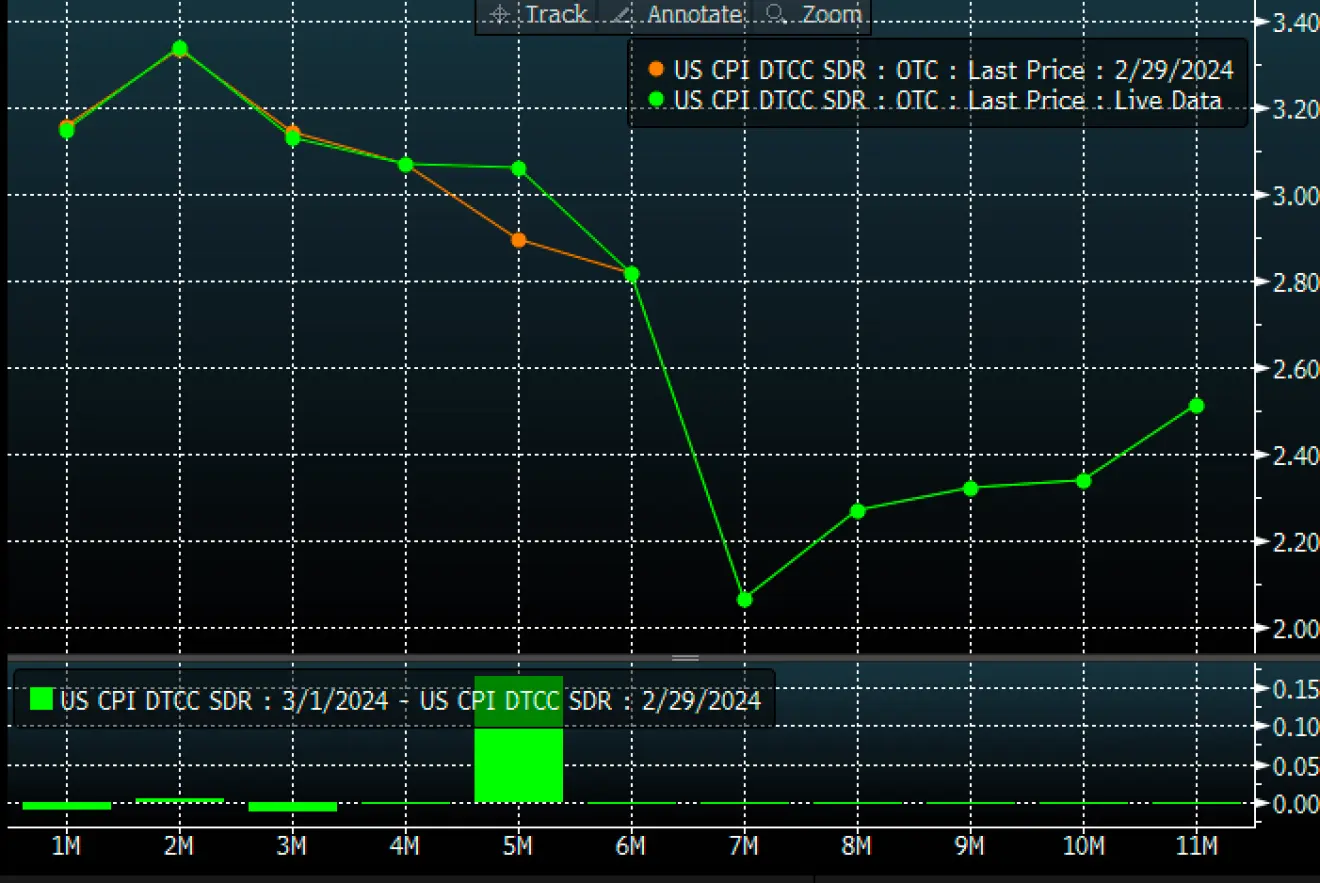
Task: Click the 0.15 spread axis value
Action: [x=1296, y=689]
